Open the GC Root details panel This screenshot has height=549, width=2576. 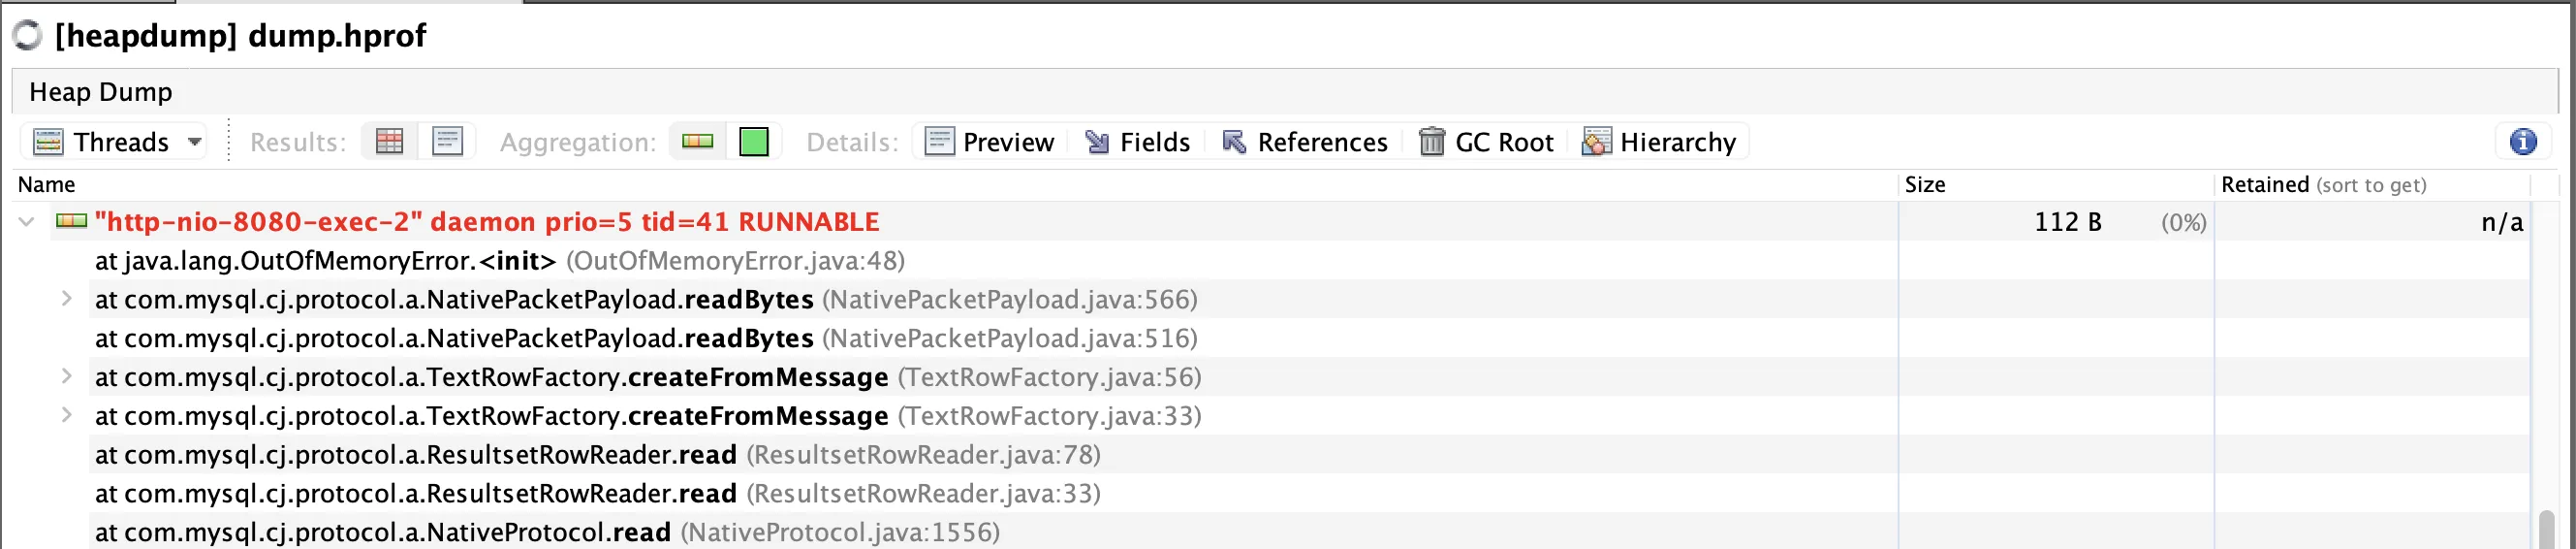[x=1486, y=142]
